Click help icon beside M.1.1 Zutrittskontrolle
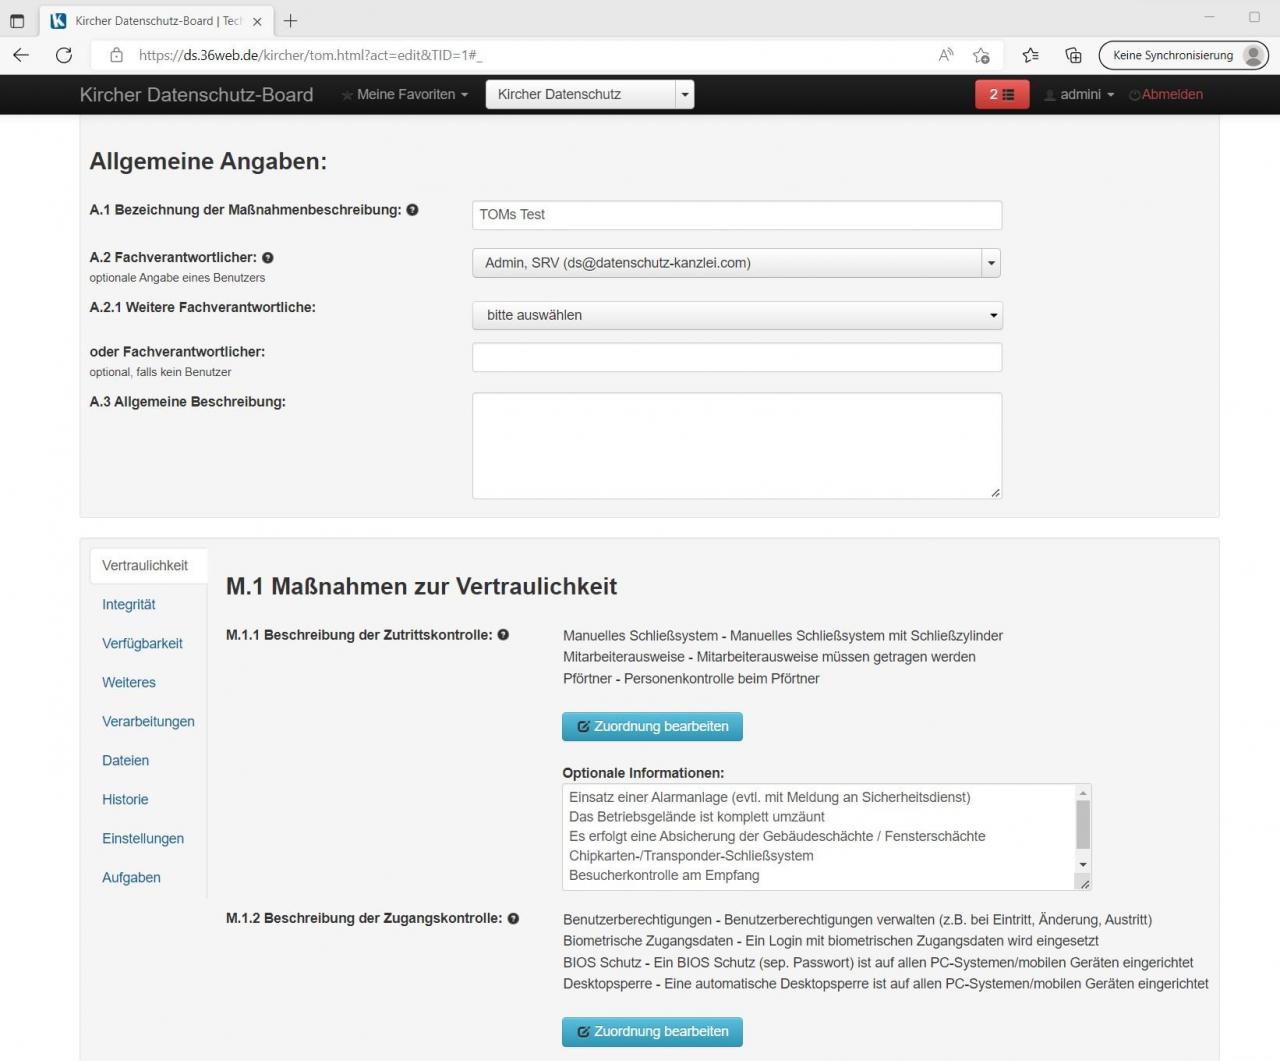The image size is (1280, 1061). pyautogui.click(x=503, y=635)
